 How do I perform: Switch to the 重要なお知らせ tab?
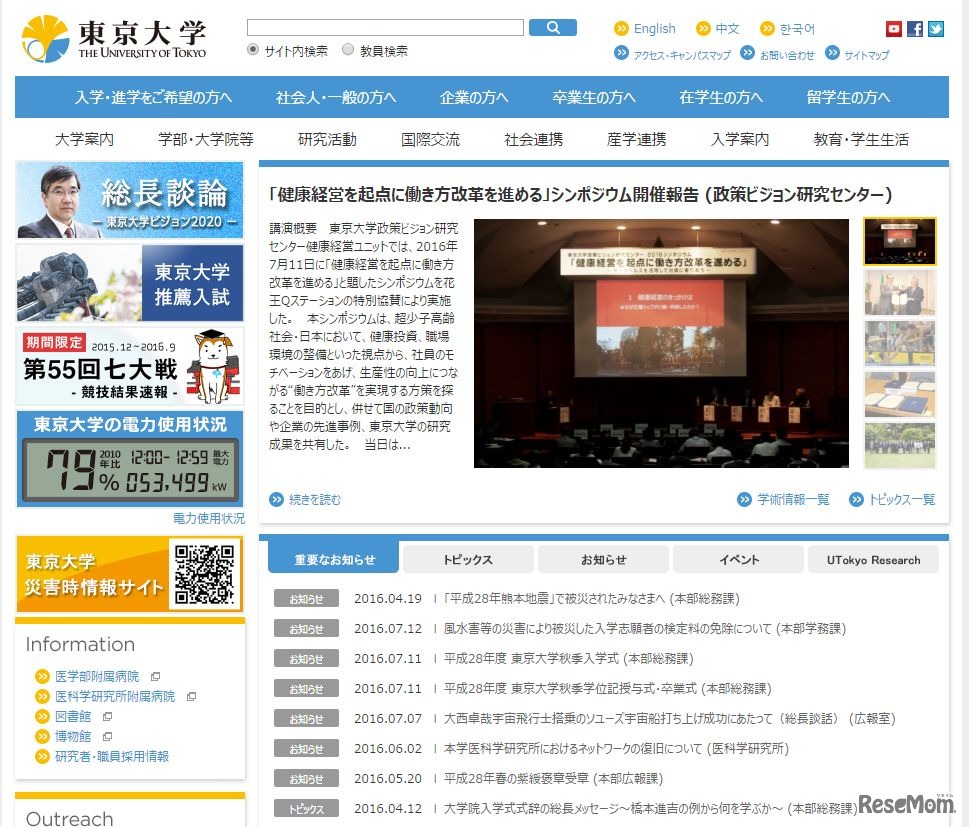334,558
